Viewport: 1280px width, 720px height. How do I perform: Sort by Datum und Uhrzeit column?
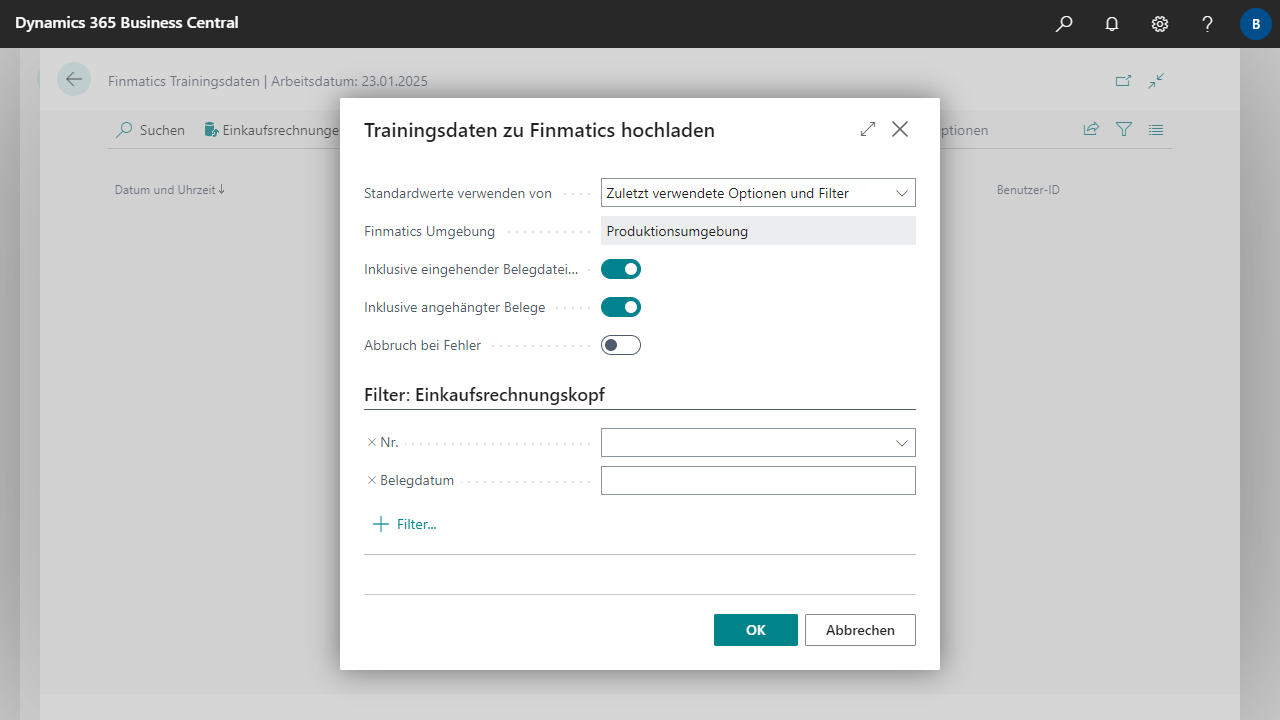(170, 190)
